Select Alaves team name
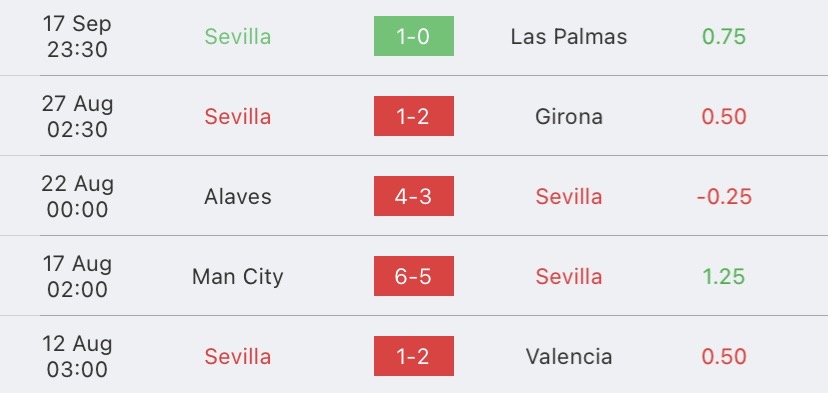 pyautogui.click(x=238, y=196)
